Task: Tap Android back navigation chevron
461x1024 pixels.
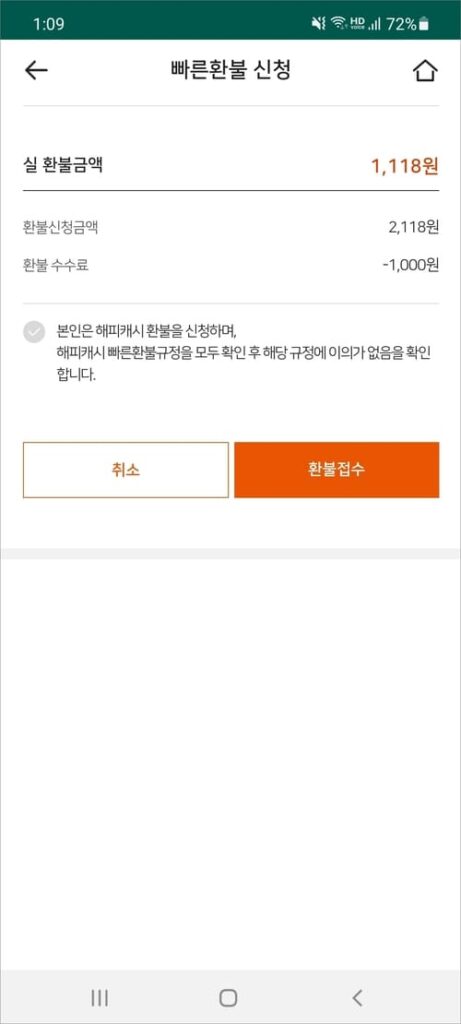Action: (x=357, y=997)
